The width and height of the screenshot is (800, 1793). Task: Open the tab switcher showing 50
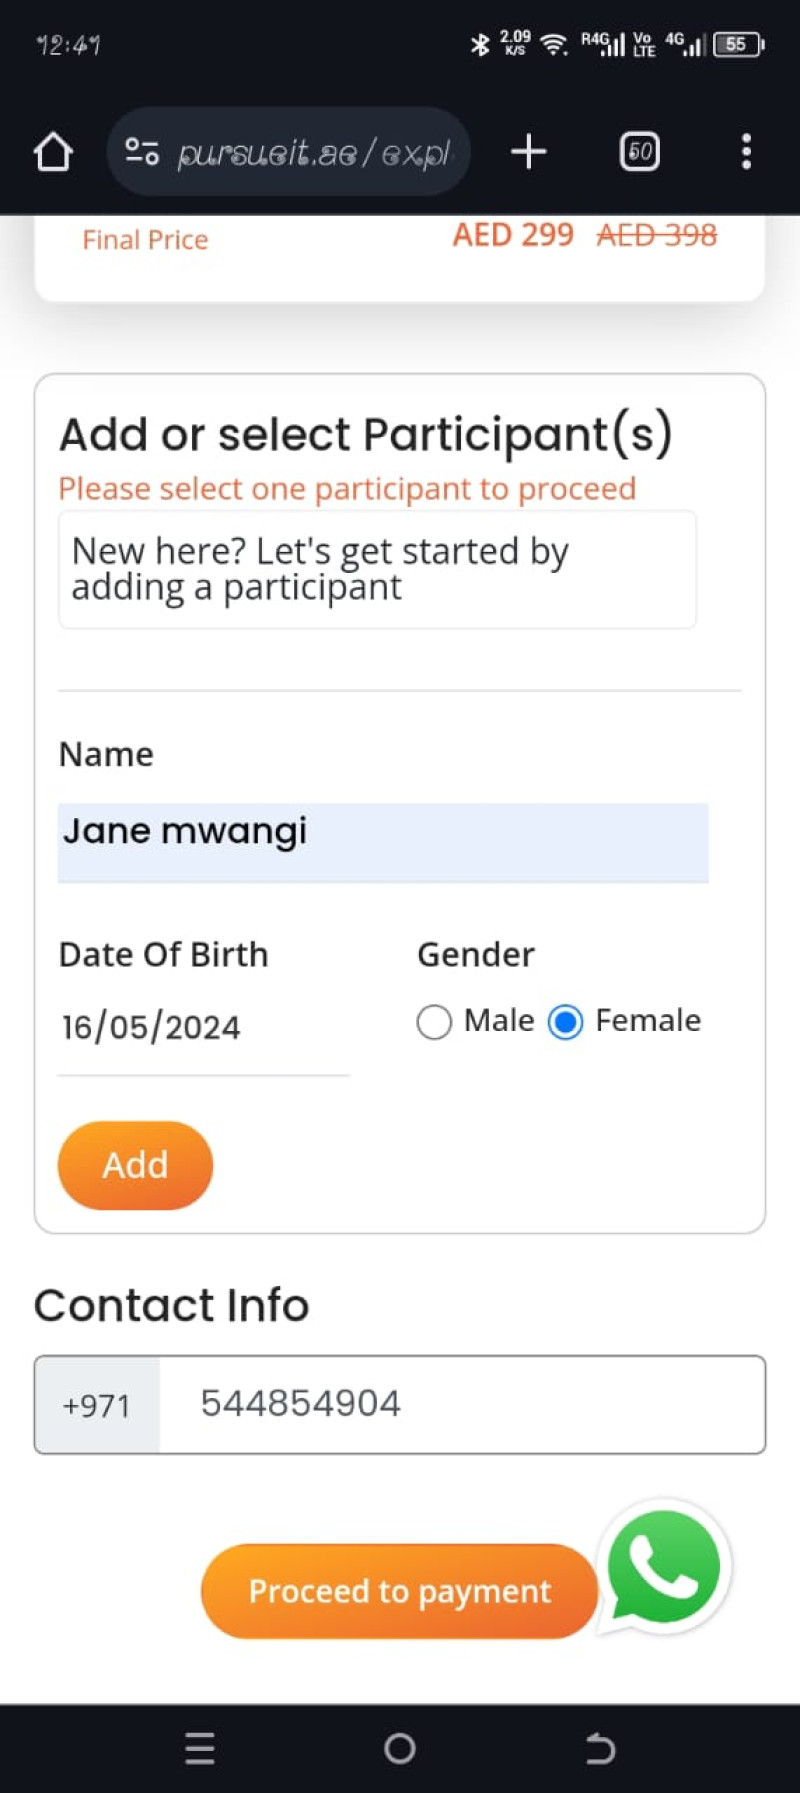(639, 152)
